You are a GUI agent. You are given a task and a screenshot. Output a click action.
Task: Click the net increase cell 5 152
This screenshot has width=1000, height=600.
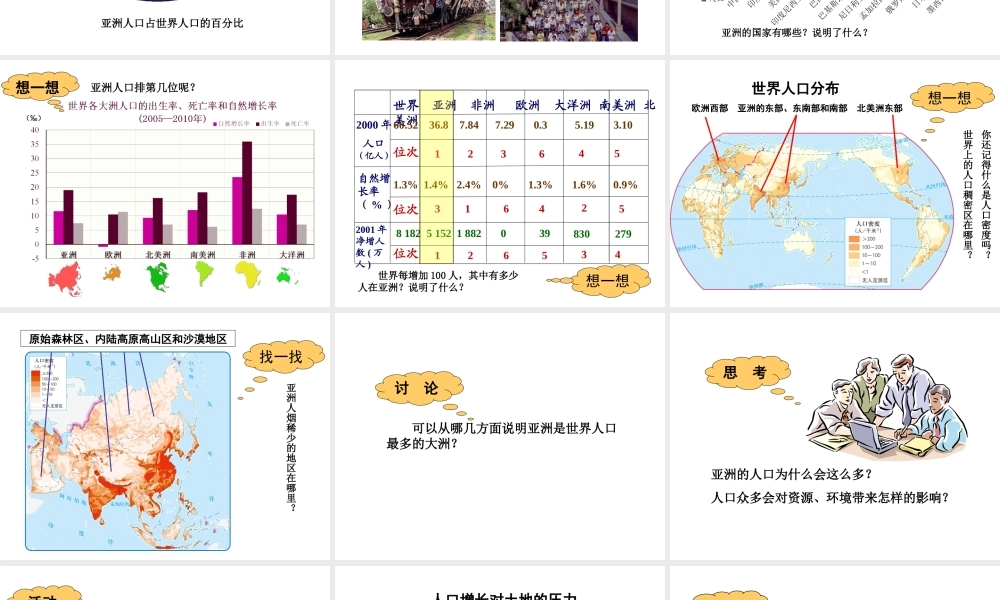click(x=438, y=233)
